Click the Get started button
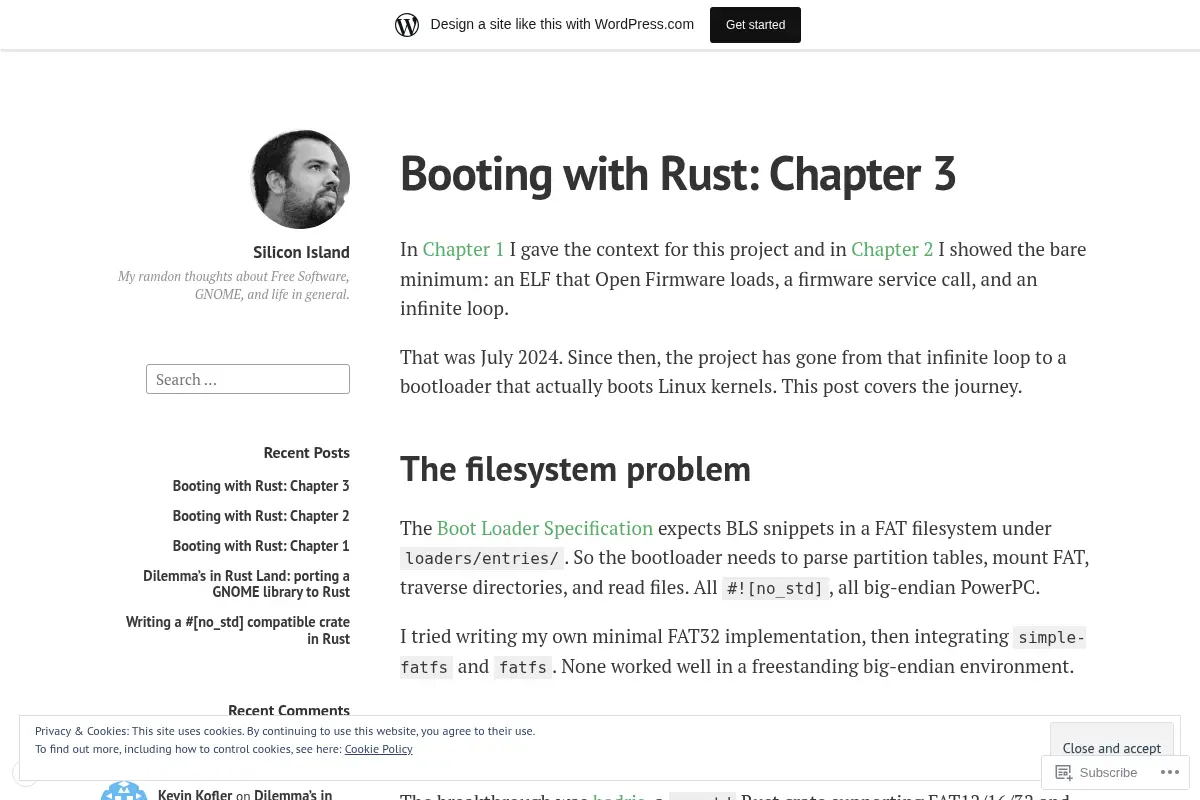The width and height of the screenshot is (1200, 800). [x=755, y=25]
